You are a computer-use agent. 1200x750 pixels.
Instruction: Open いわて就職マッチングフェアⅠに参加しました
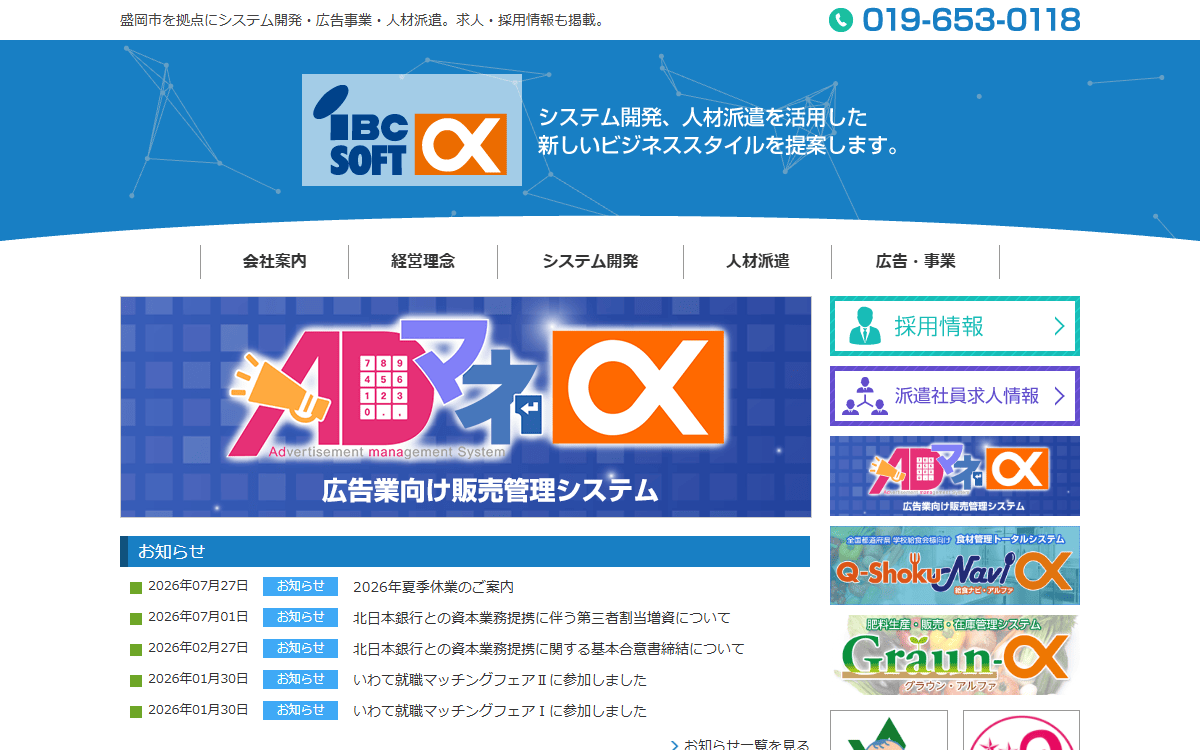500,711
